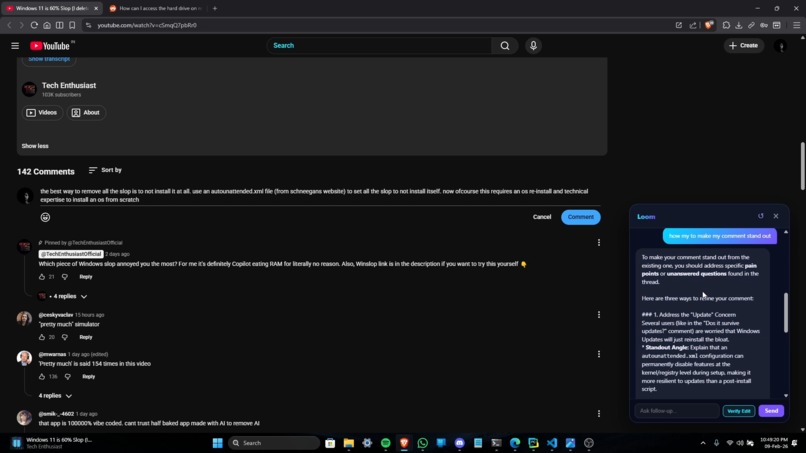806x453 pixels.
Task: Click the browser home icon
Action: click(x=47, y=25)
